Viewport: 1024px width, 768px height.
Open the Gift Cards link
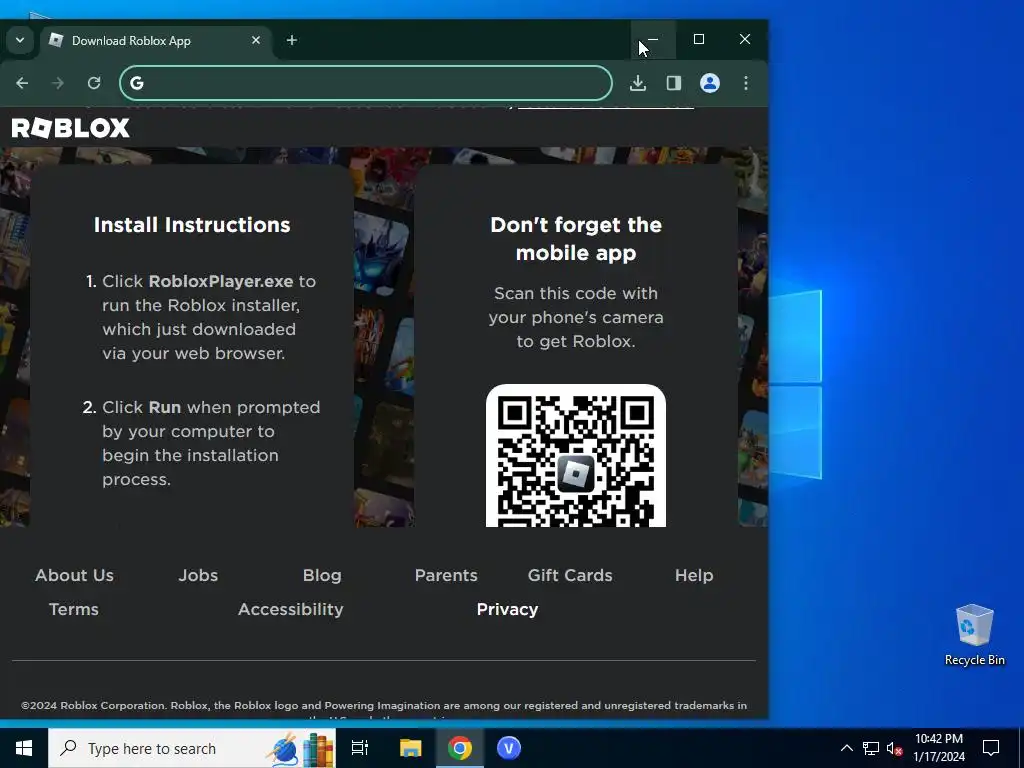[x=570, y=575]
